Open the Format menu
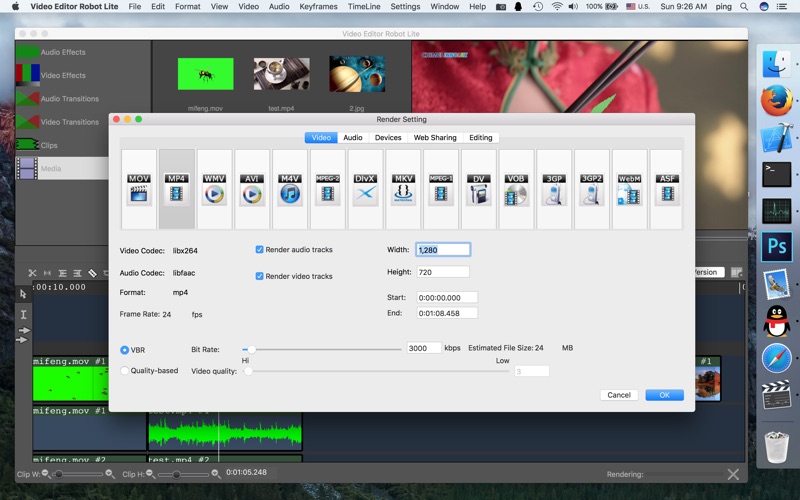 click(x=188, y=7)
